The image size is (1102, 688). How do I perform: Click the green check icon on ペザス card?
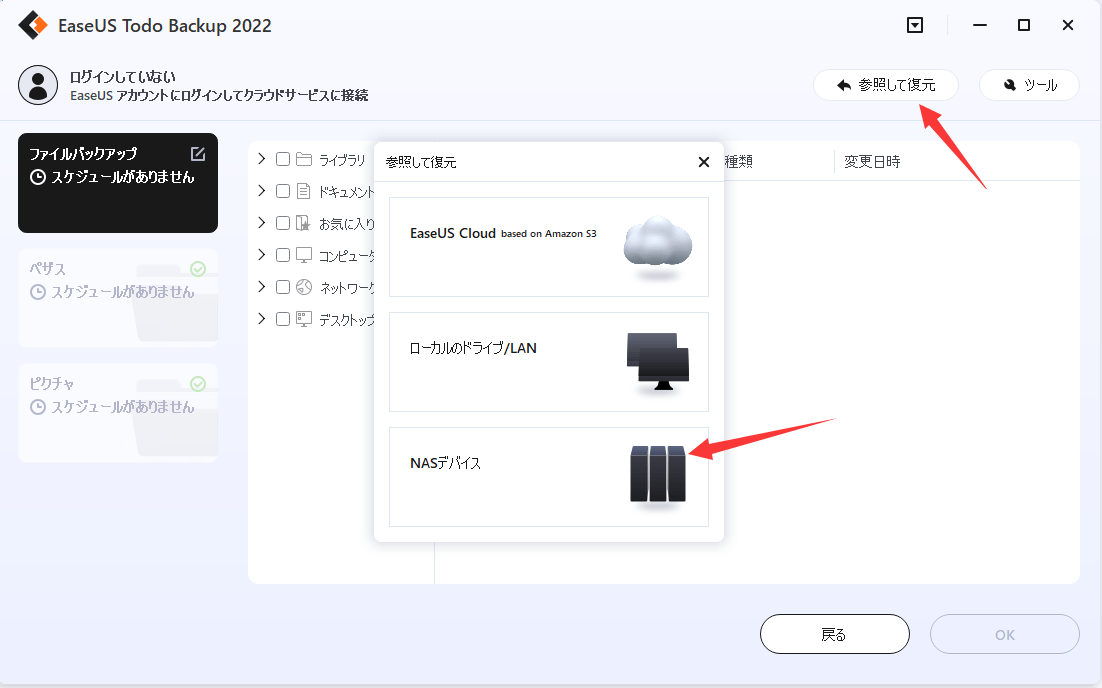[198, 268]
